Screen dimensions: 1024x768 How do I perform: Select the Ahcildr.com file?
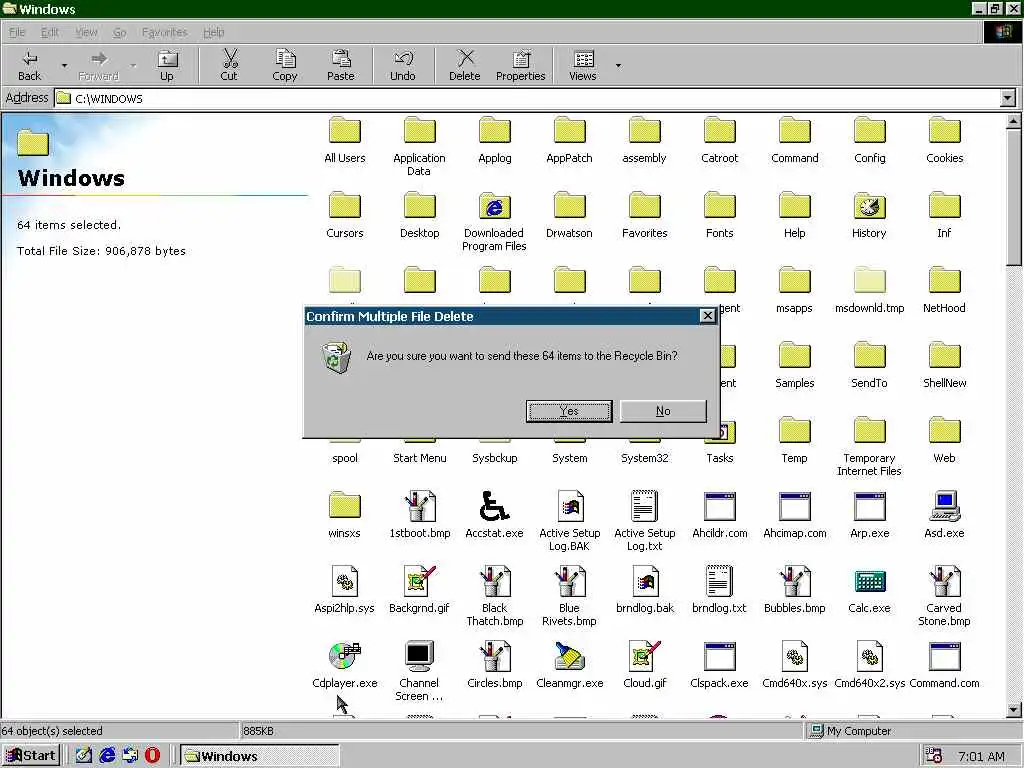pyautogui.click(x=720, y=515)
